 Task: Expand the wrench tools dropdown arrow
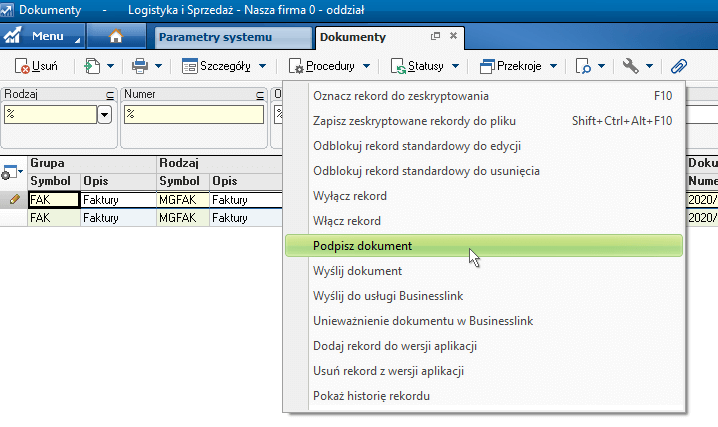(649, 66)
